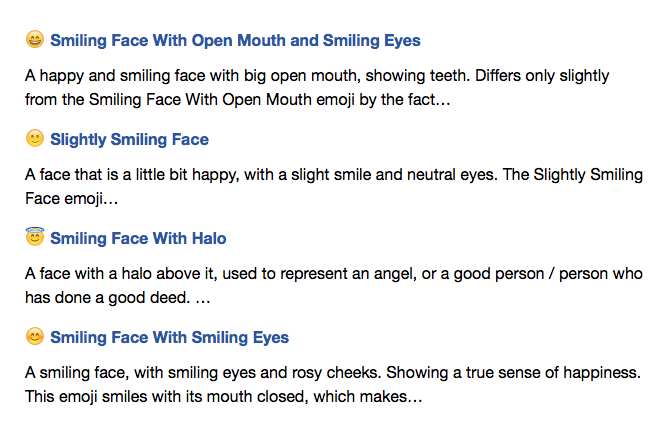Select the description starting 'A happy and smiling face'
Screen dimensions: 659x422
317,87
